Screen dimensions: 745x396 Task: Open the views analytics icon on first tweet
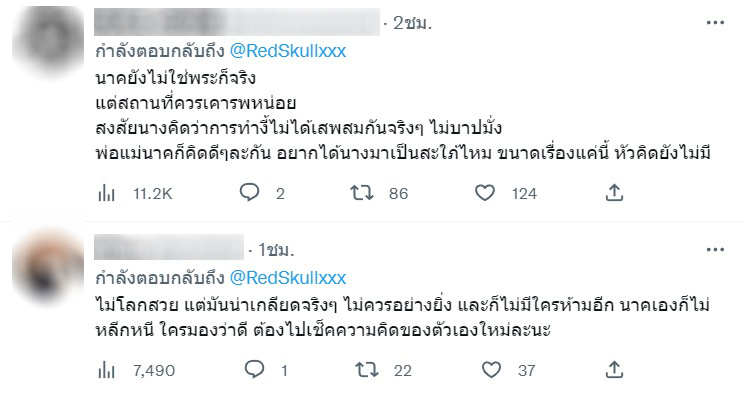pos(106,193)
